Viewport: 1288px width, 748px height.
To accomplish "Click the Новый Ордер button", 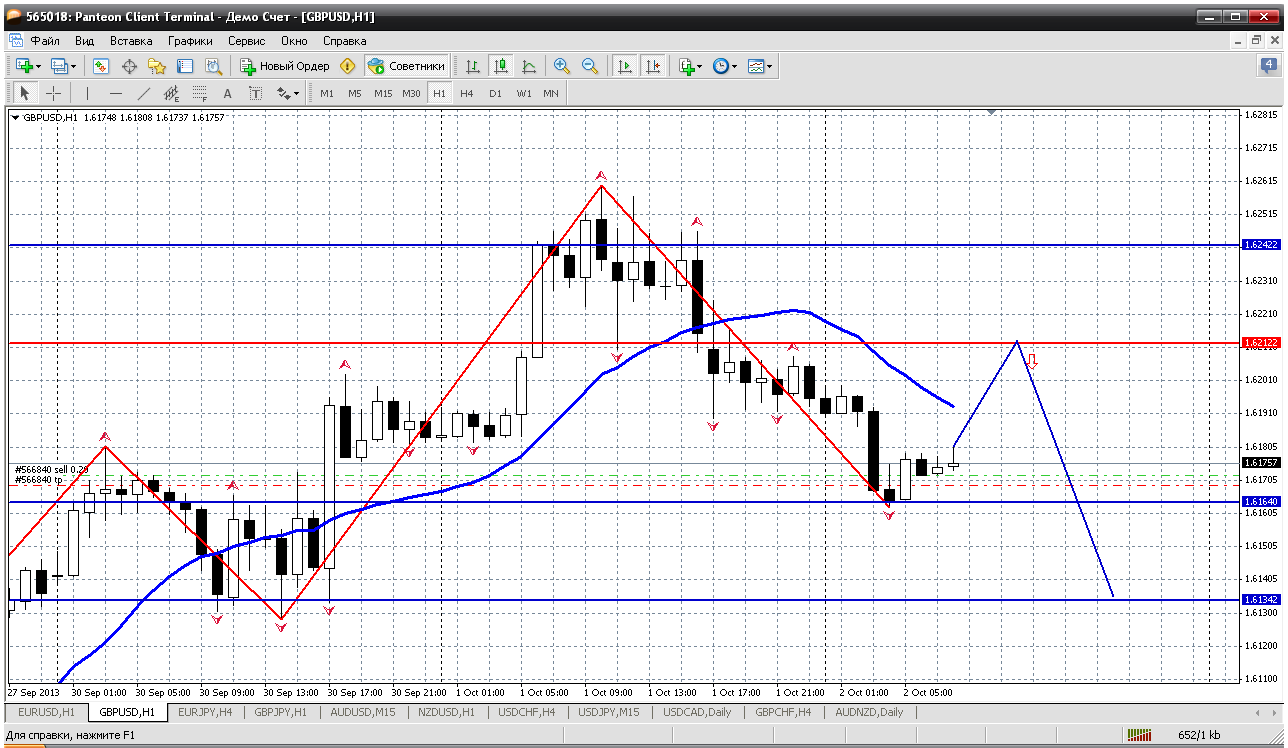I will pos(285,66).
